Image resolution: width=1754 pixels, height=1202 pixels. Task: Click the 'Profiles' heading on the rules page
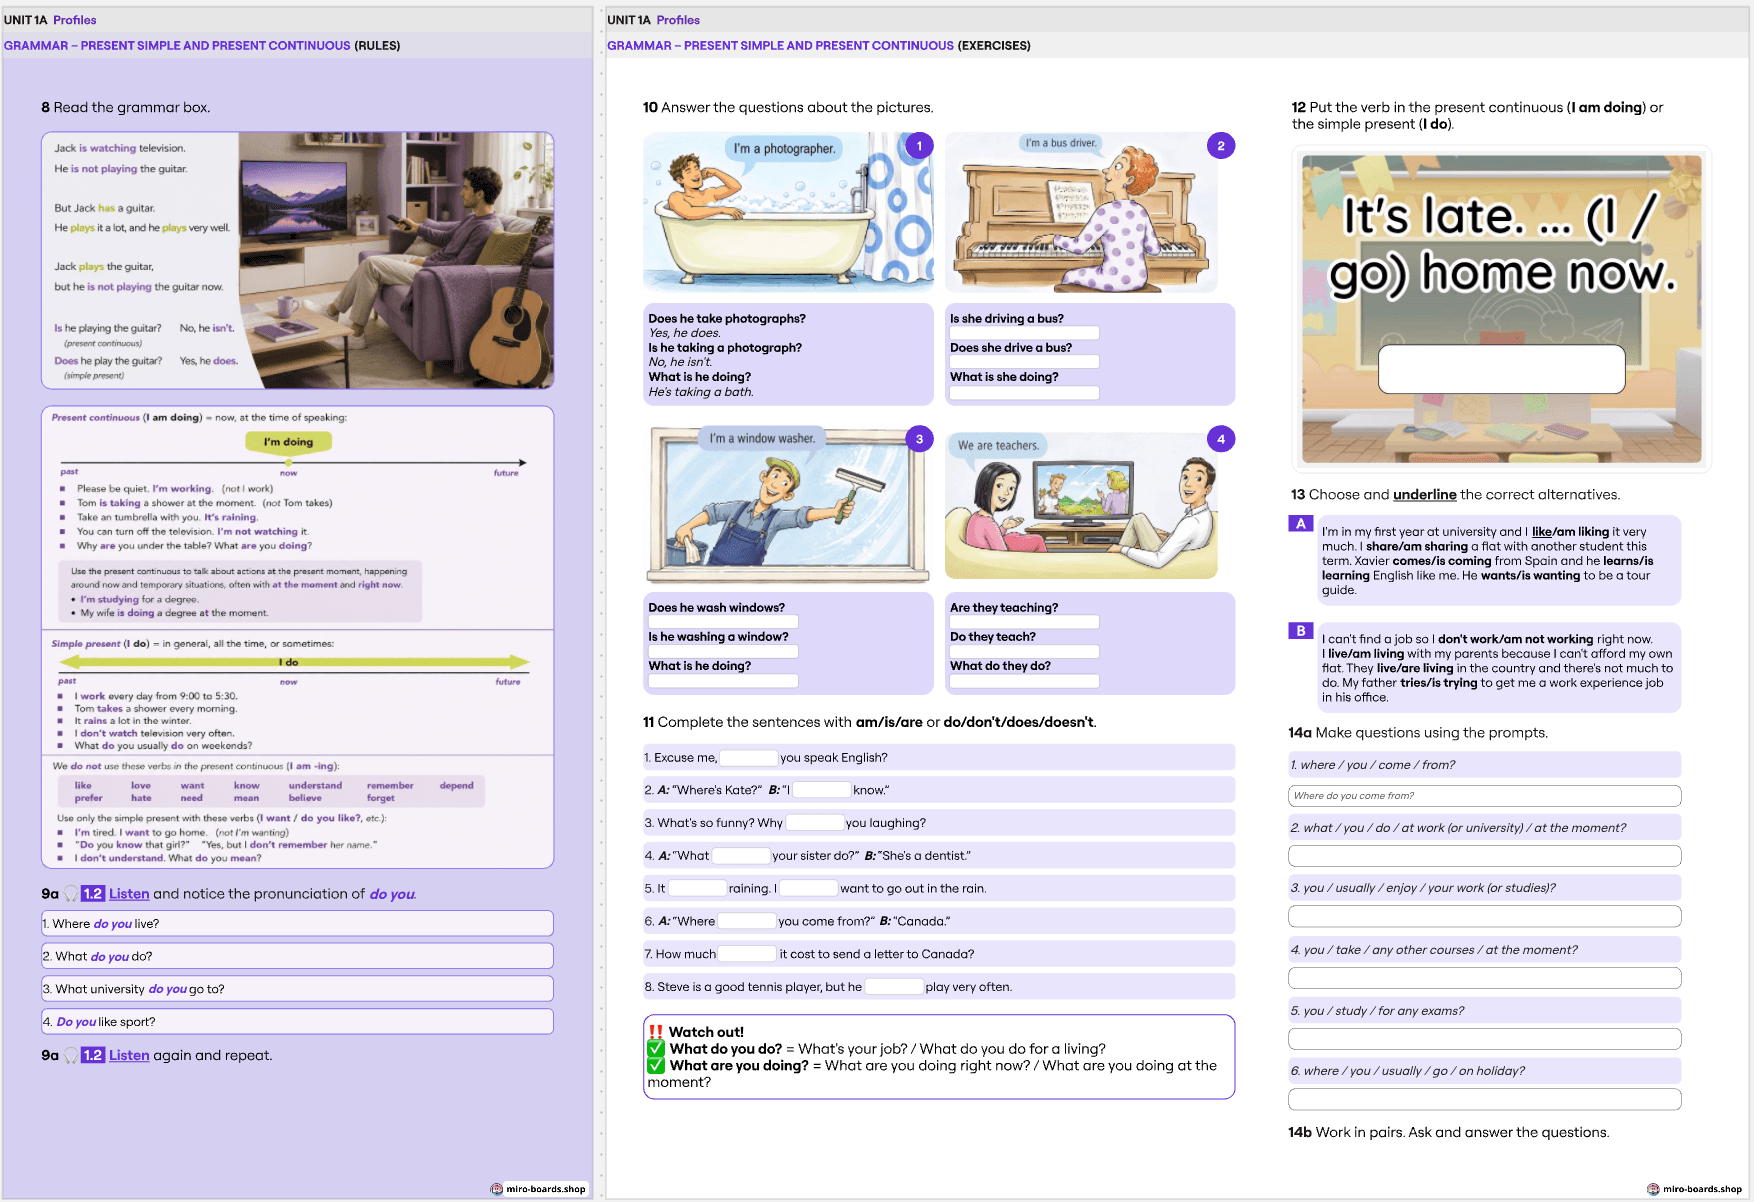[75, 20]
